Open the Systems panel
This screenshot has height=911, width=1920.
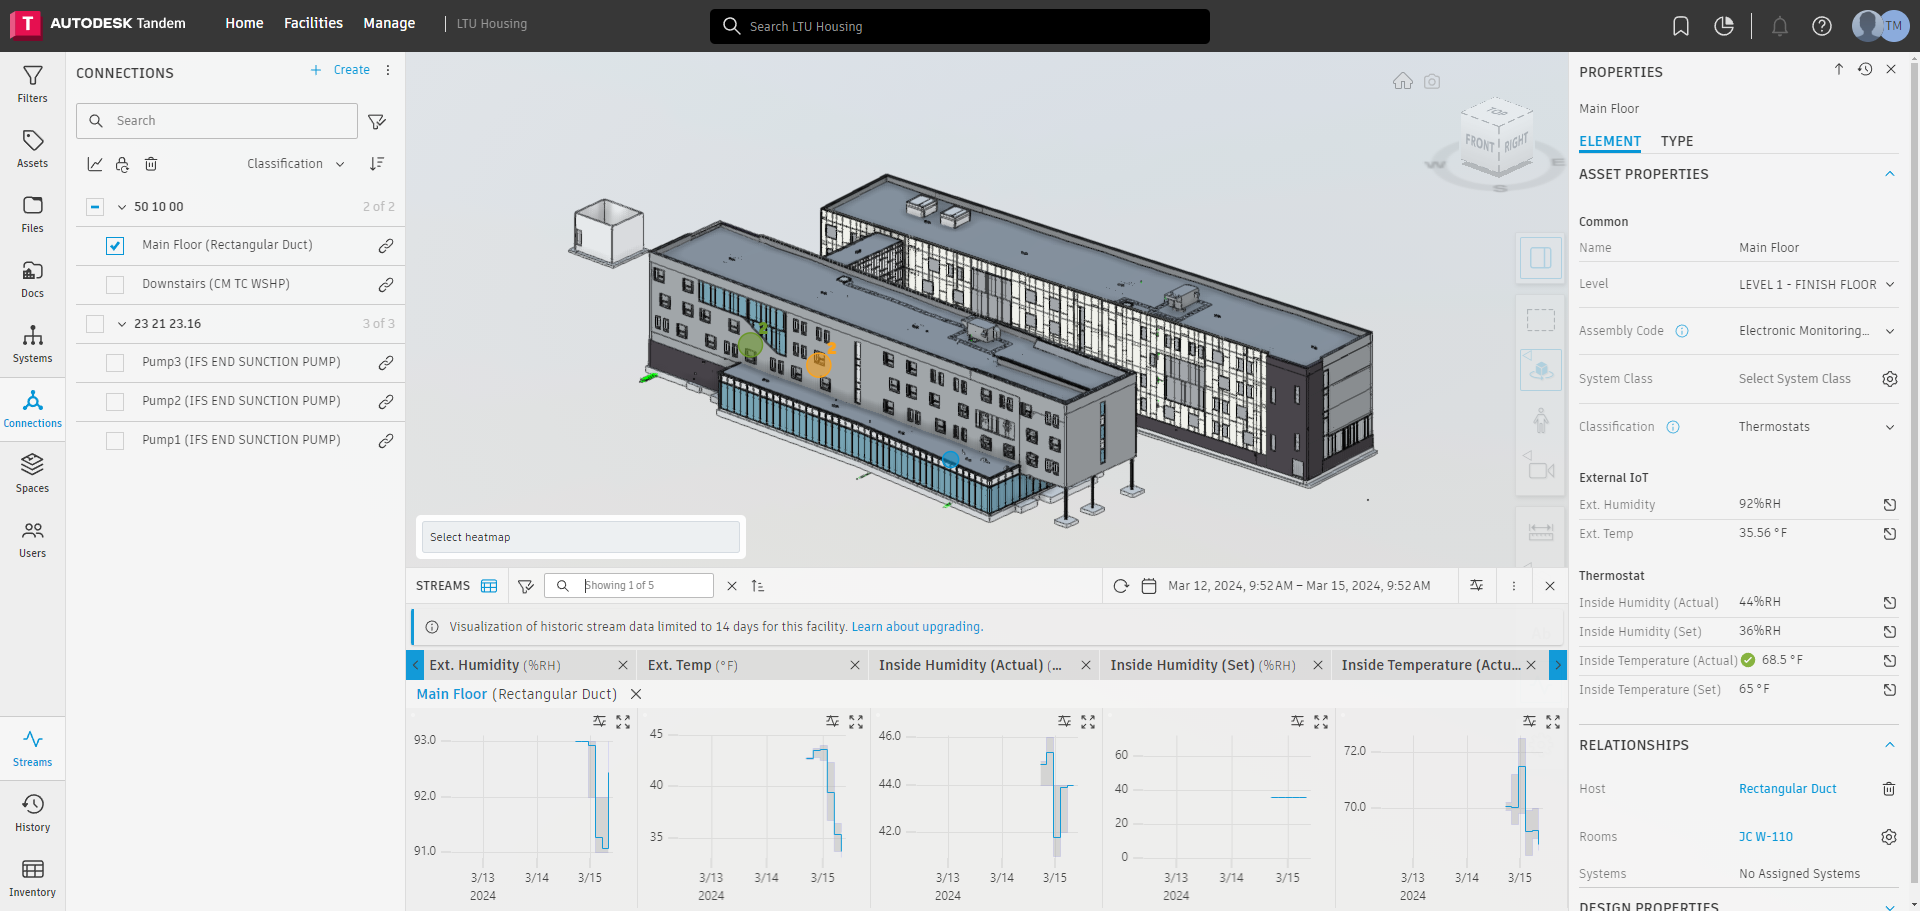click(x=32, y=344)
